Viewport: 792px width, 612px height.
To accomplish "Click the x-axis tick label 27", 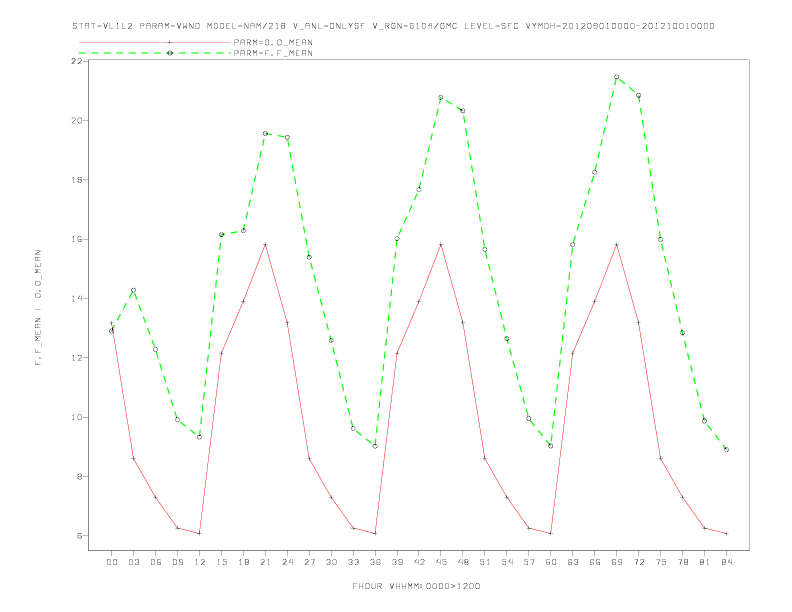I will (x=309, y=562).
